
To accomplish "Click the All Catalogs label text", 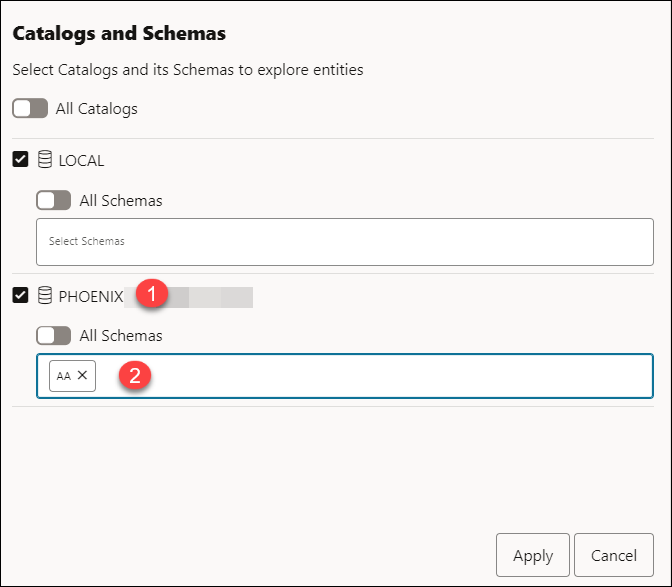I will click(x=97, y=108).
